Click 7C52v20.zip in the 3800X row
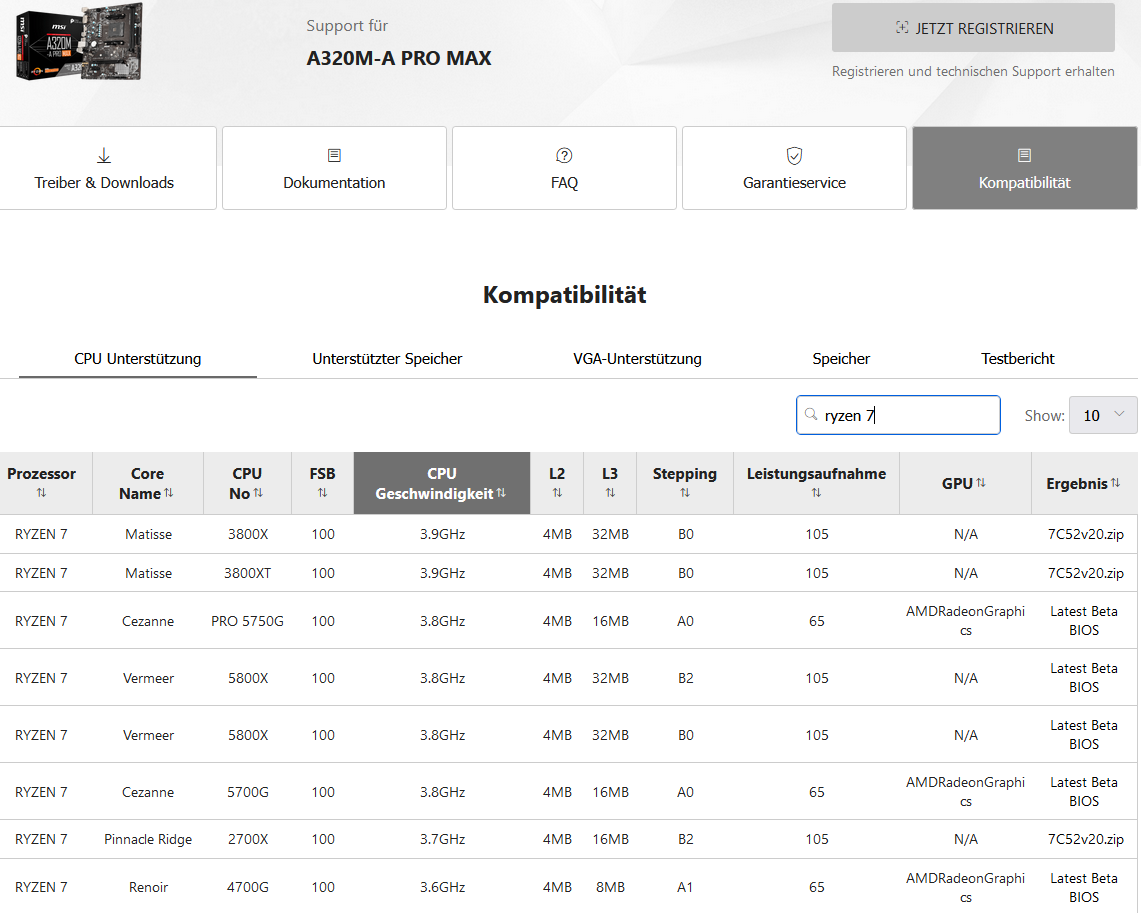 tap(1085, 534)
